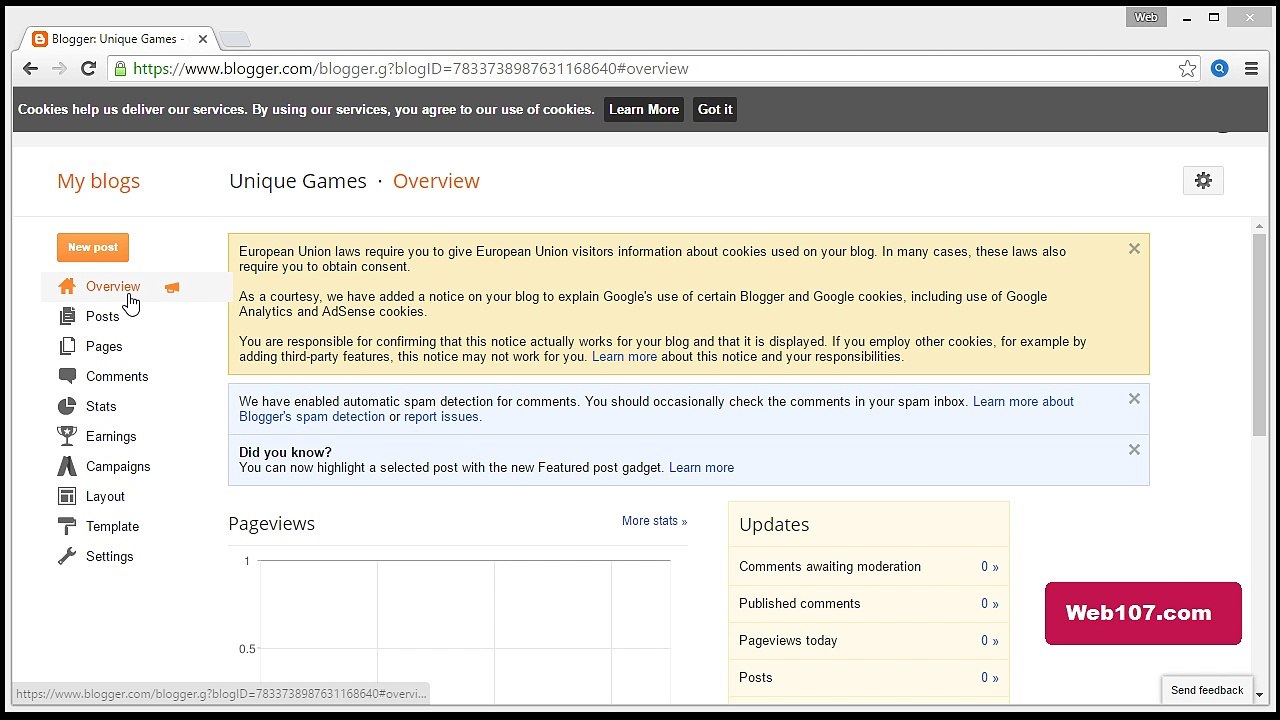This screenshot has height=720, width=1280.
Task: Click the browser address bar URL
Action: point(410,69)
